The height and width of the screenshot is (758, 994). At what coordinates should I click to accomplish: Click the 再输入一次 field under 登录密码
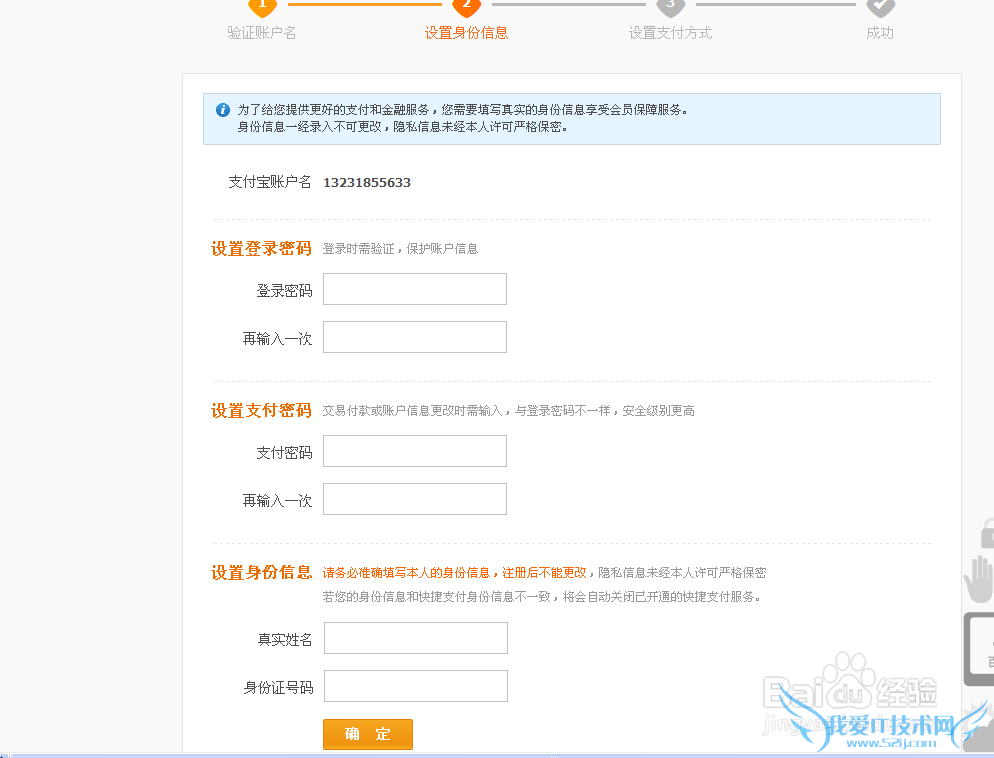(x=415, y=337)
